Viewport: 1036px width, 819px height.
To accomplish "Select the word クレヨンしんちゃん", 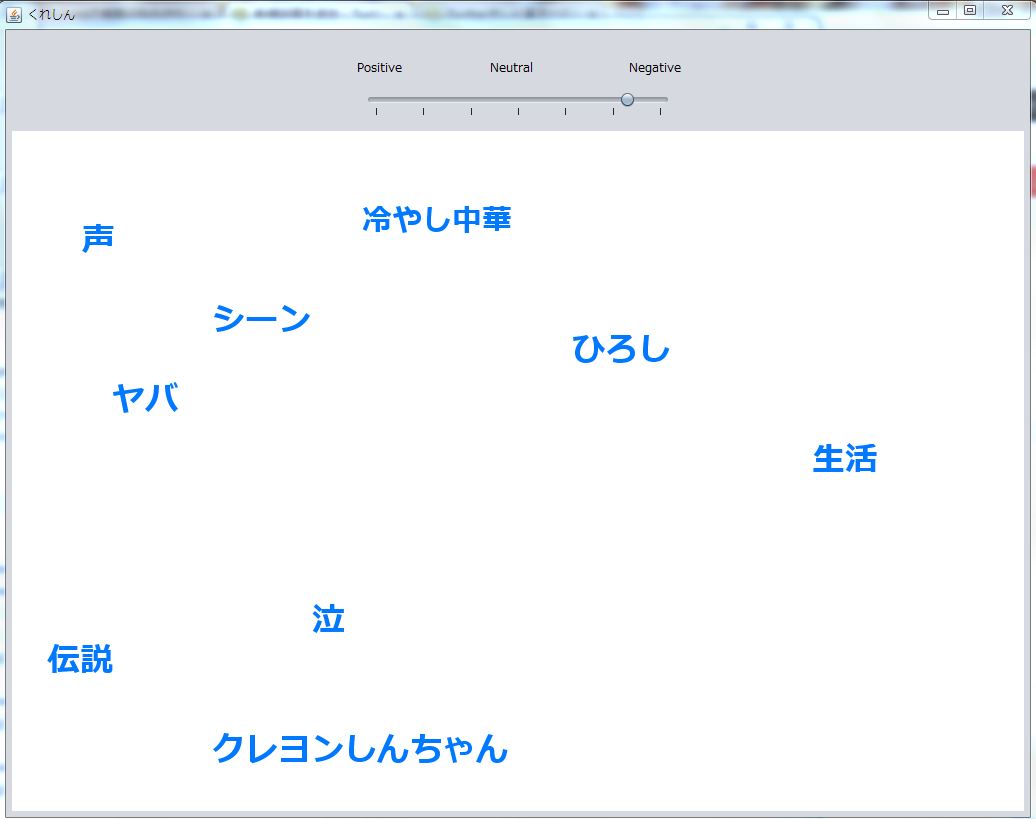I will pos(360,748).
